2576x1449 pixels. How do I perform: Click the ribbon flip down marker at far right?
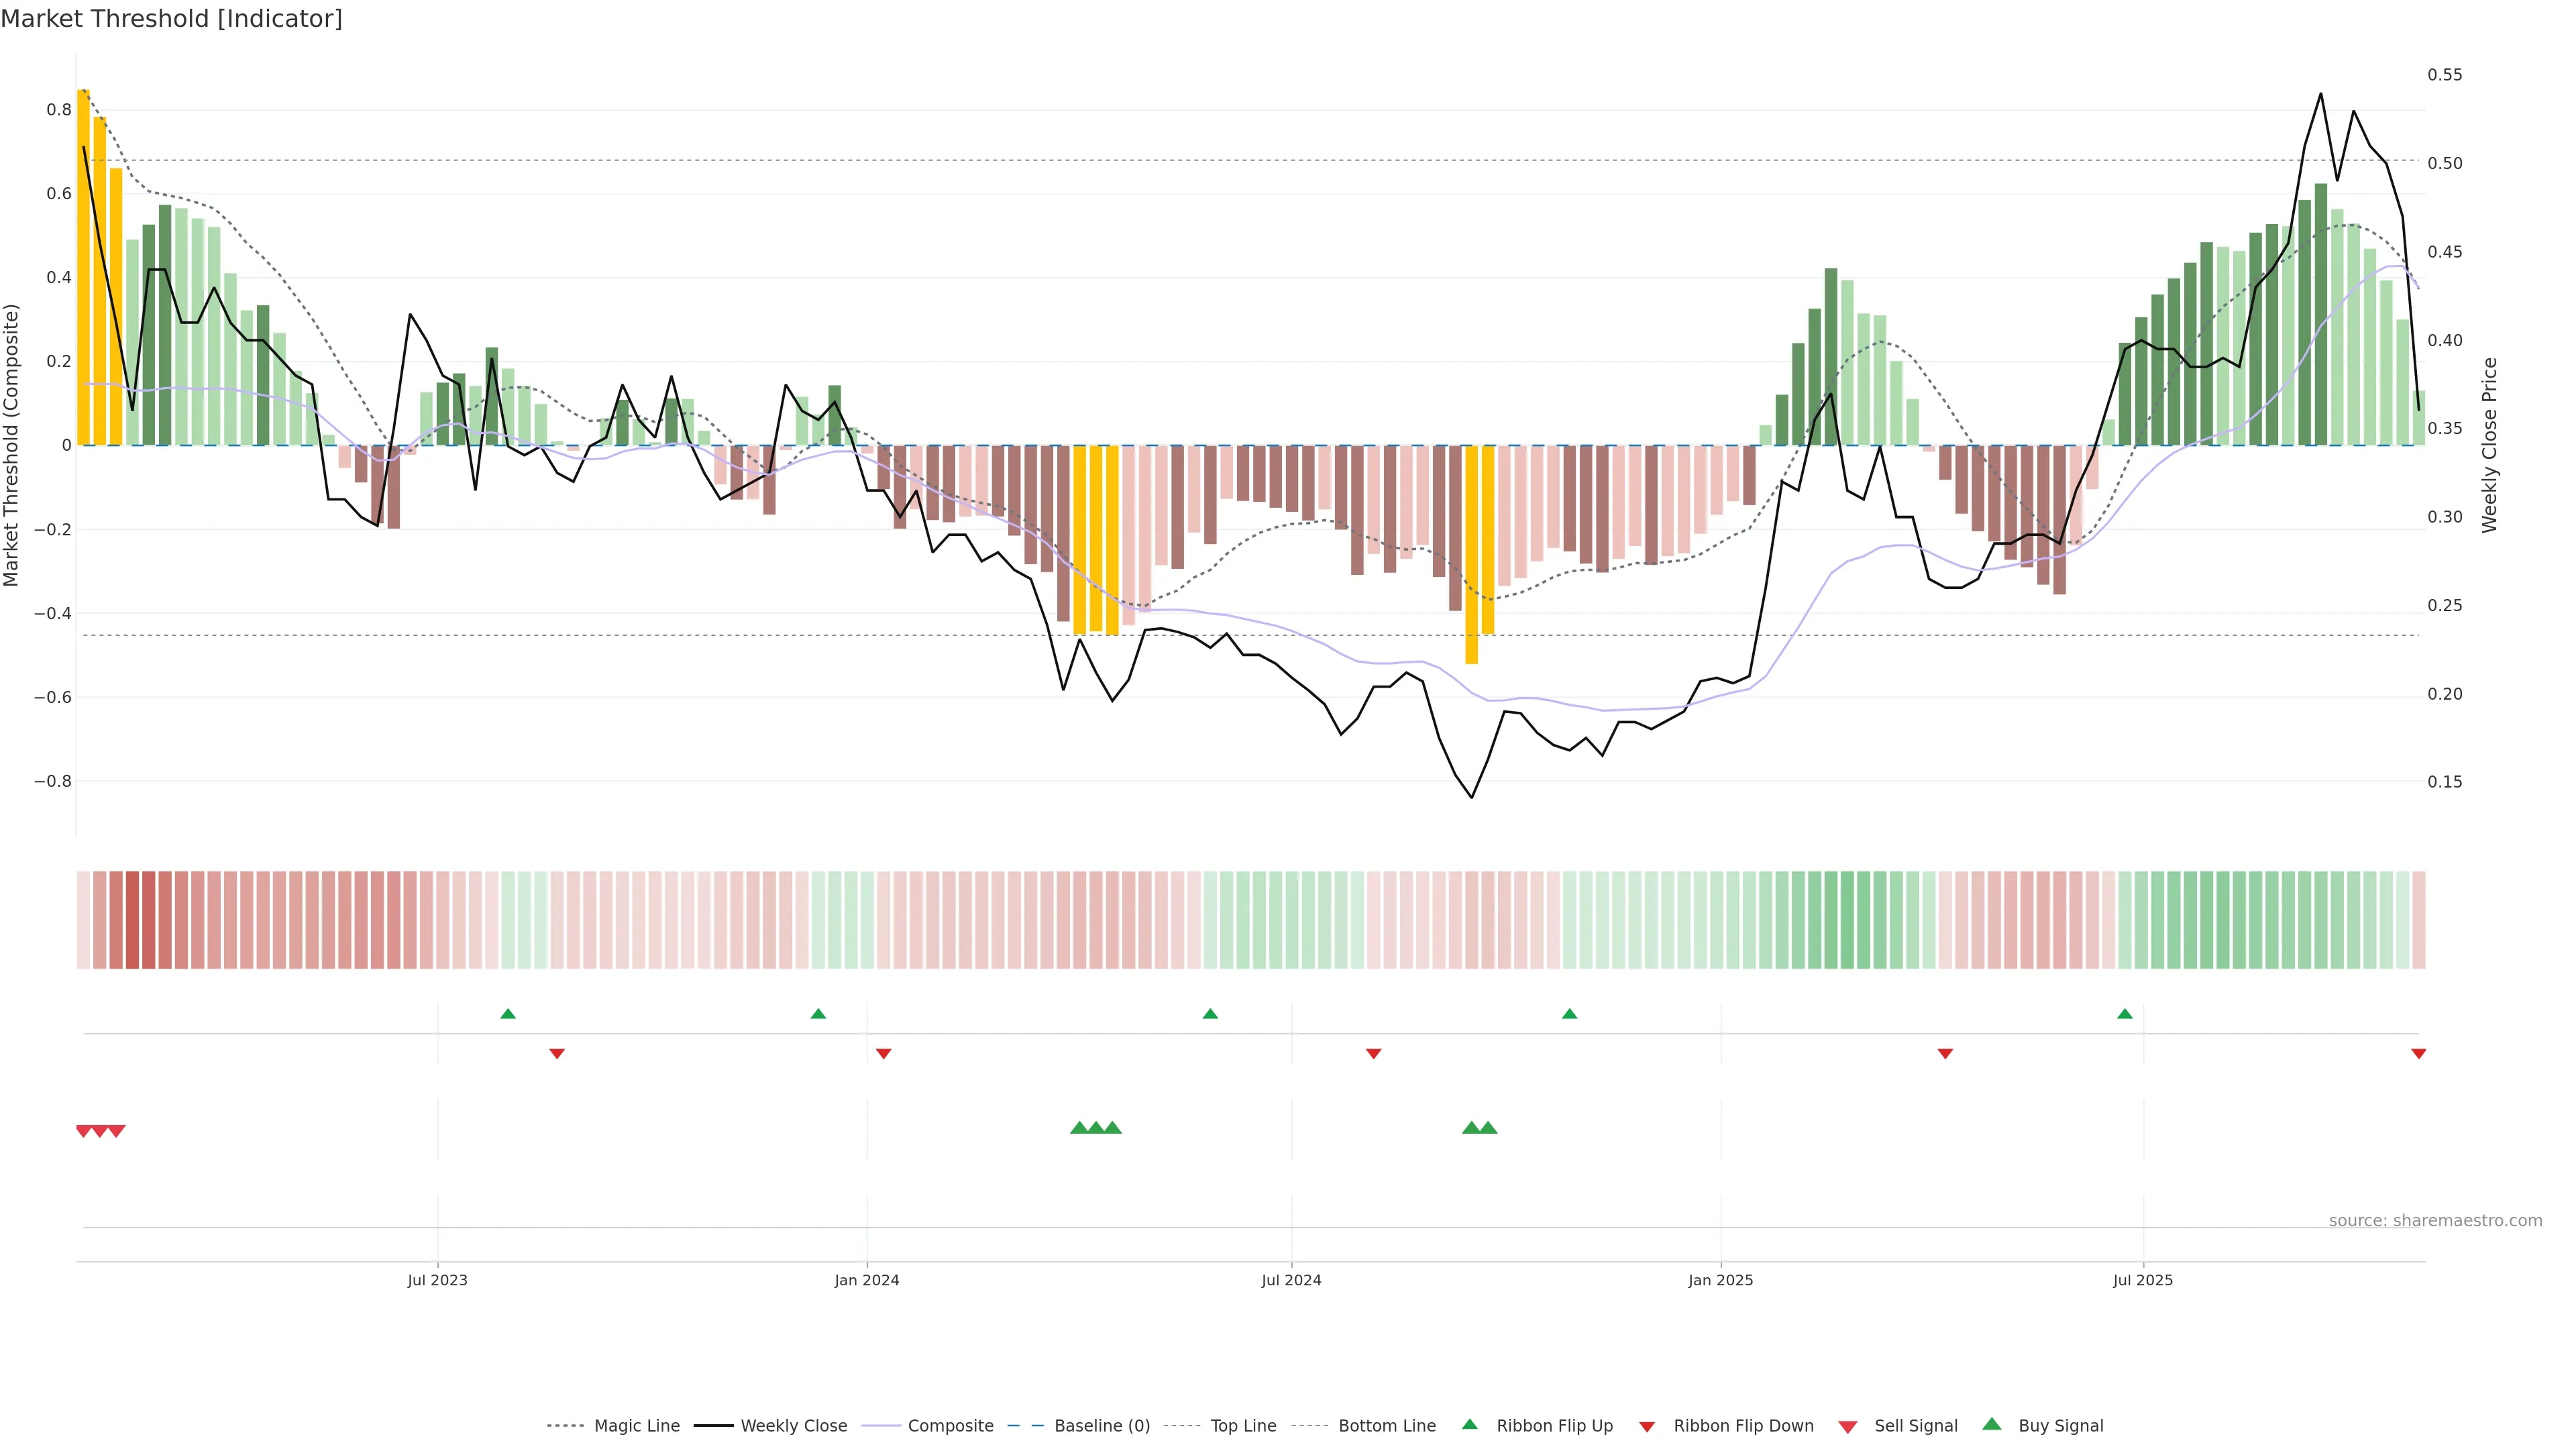(2418, 1053)
